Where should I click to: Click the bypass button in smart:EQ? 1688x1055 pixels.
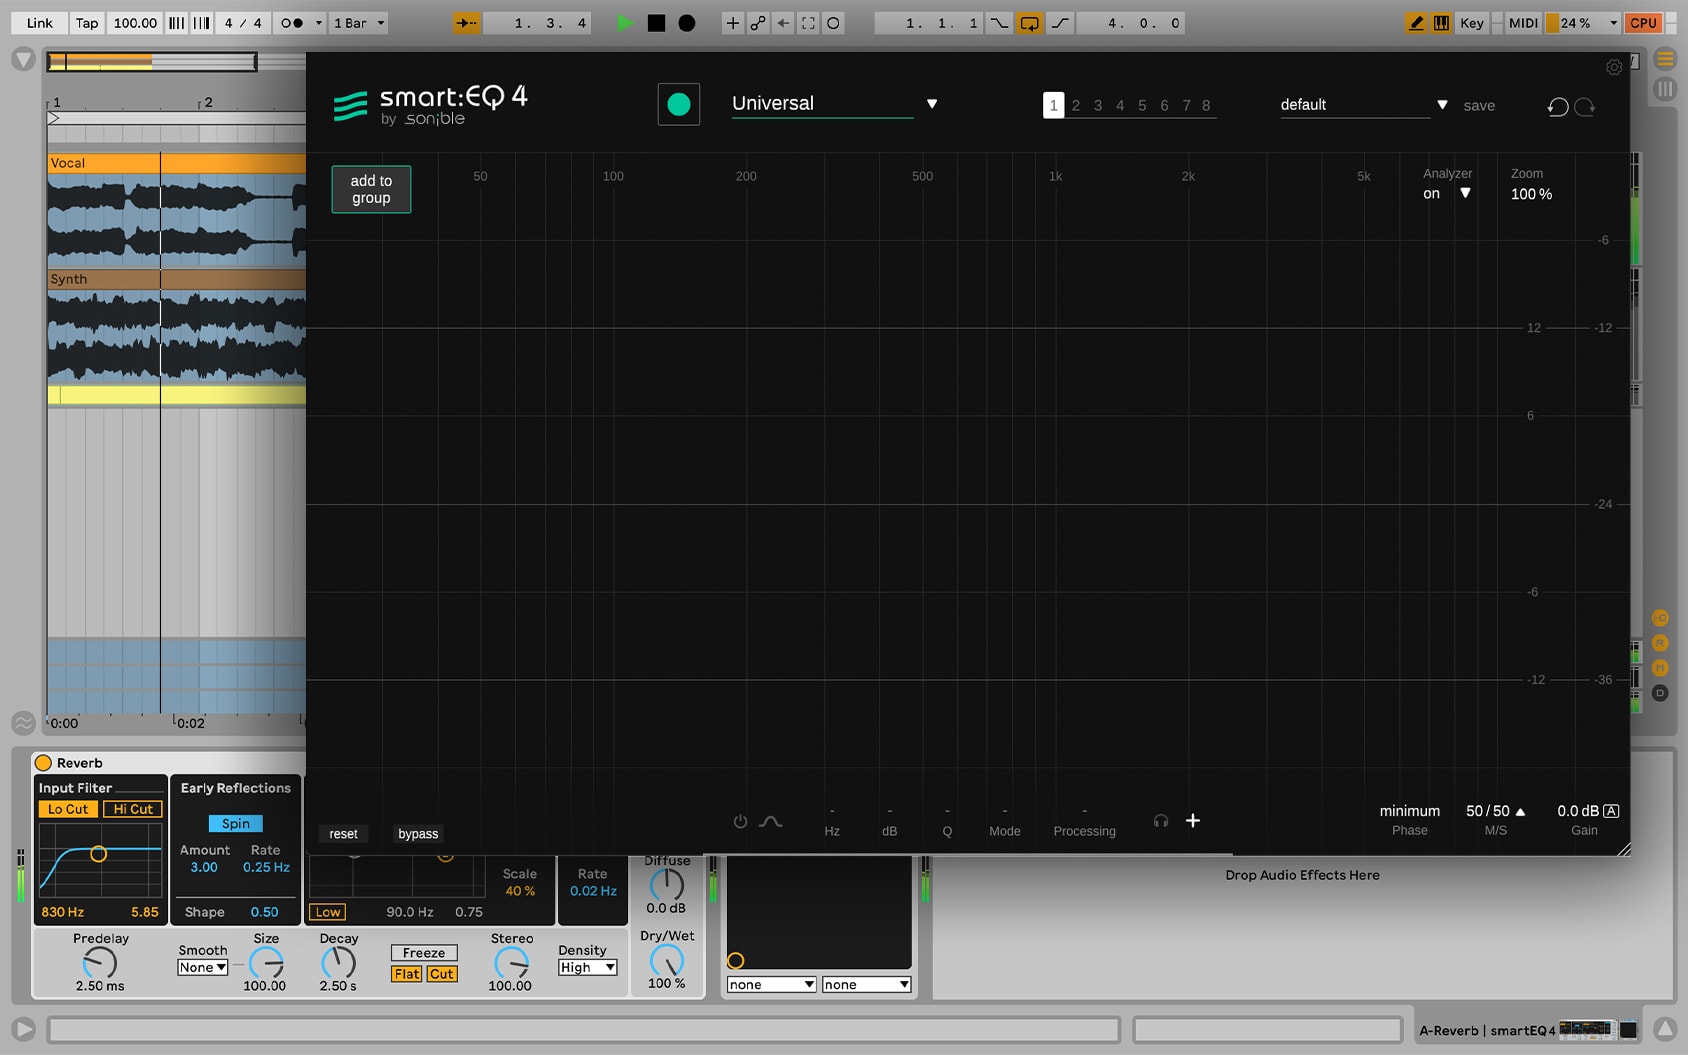pos(418,834)
